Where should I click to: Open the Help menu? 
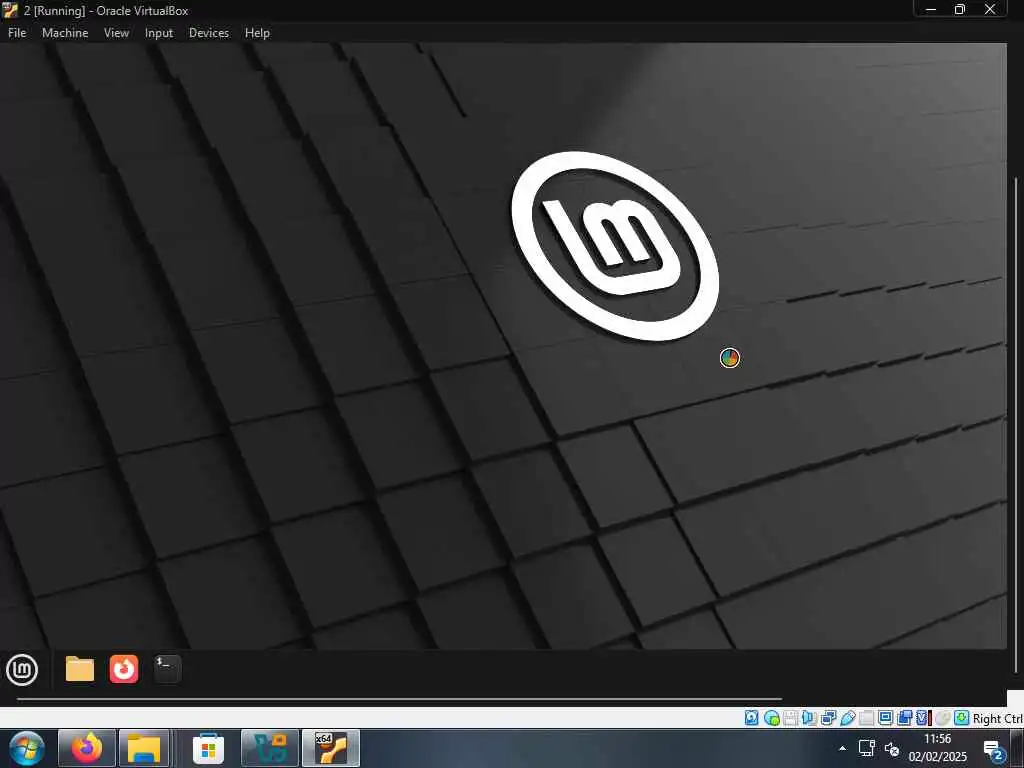point(257,33)
